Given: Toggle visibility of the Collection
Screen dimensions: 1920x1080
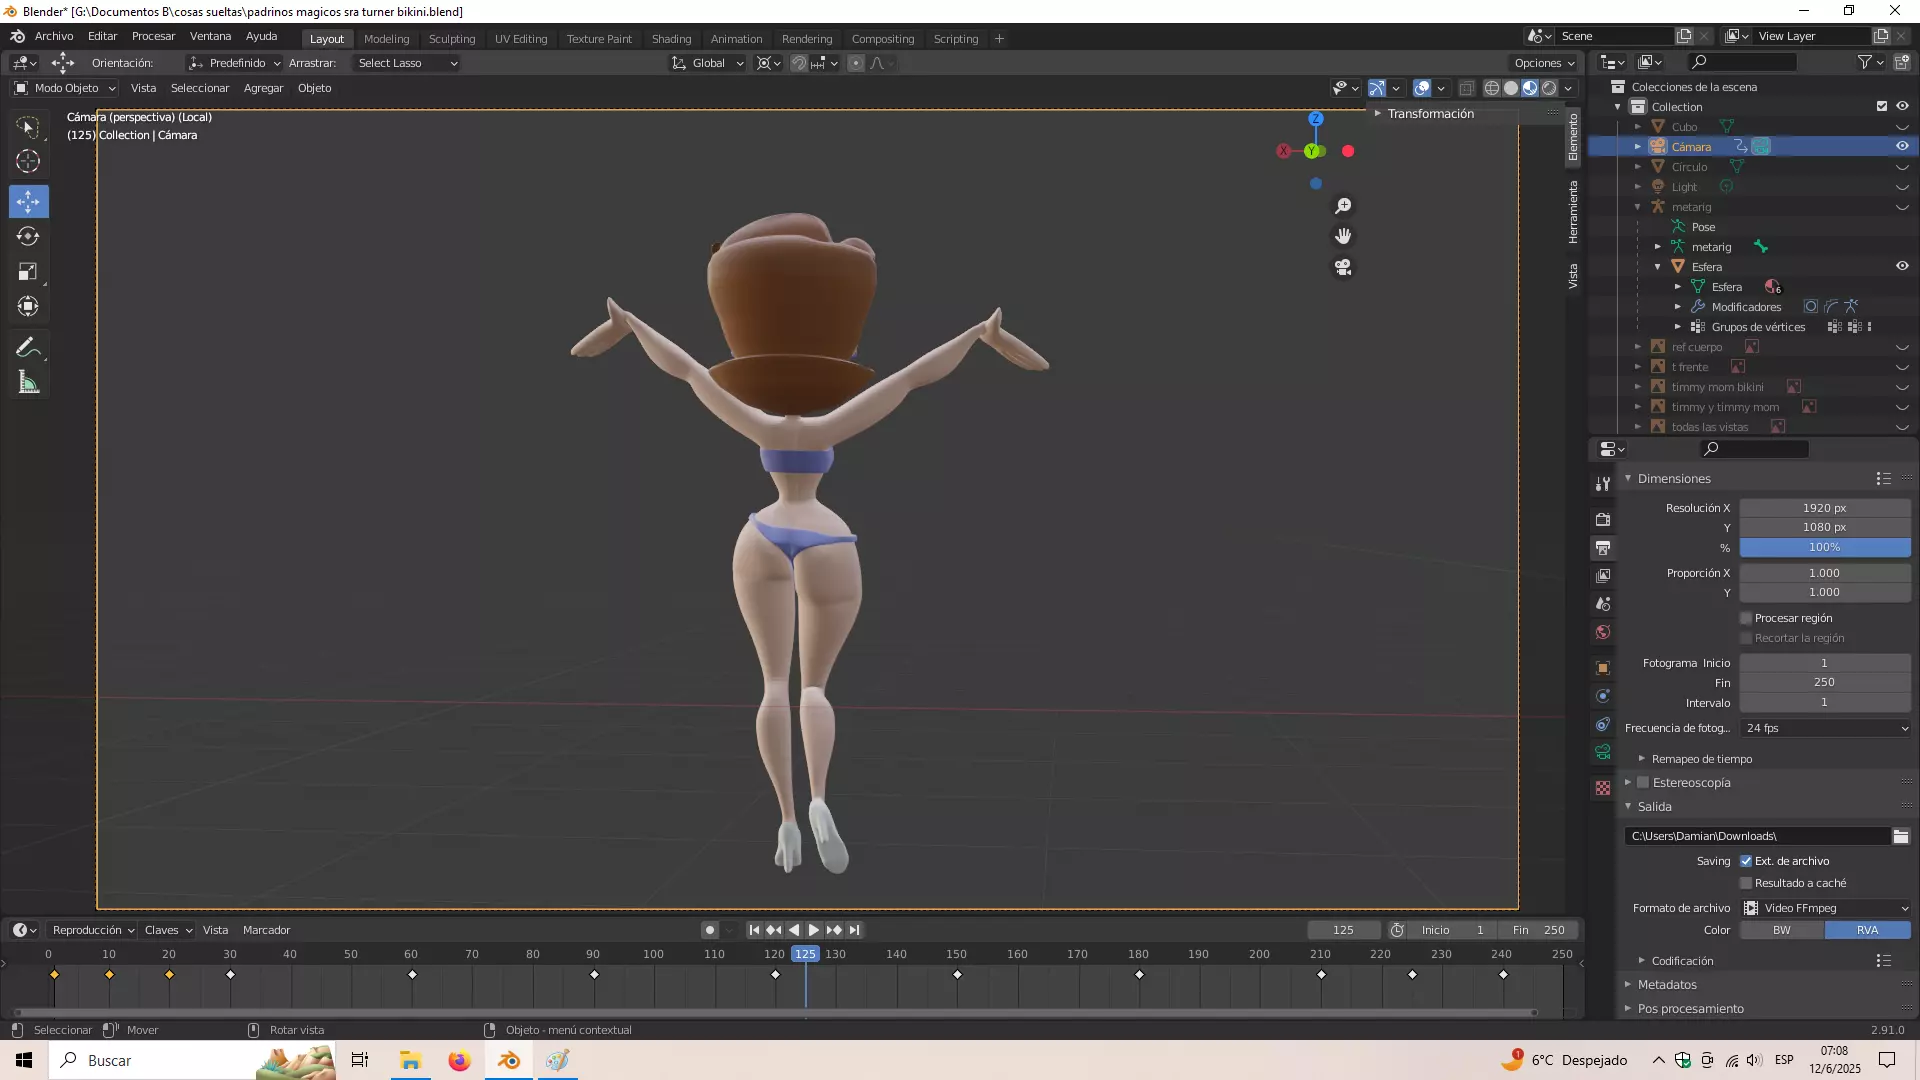Looking at the screenshot, I should pos(1902,106).
